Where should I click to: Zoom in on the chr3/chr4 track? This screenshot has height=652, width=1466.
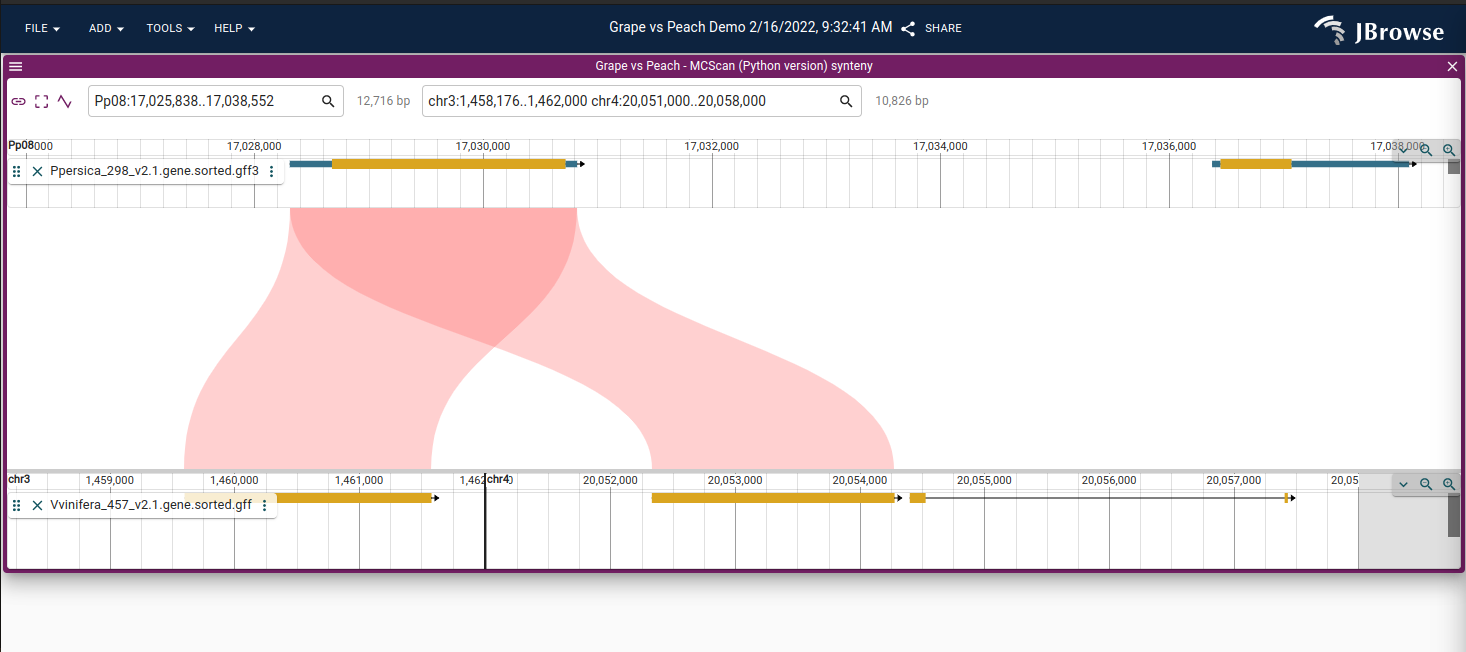click(x=1448, y=483)
